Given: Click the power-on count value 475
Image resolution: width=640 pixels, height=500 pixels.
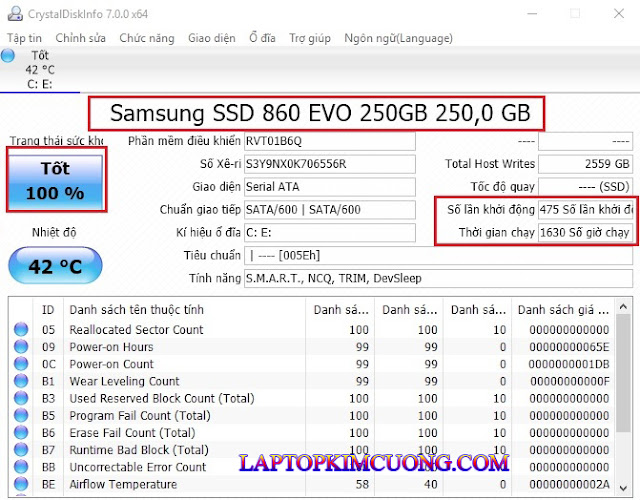Looking at the screenshot, I should pos(585,210).
